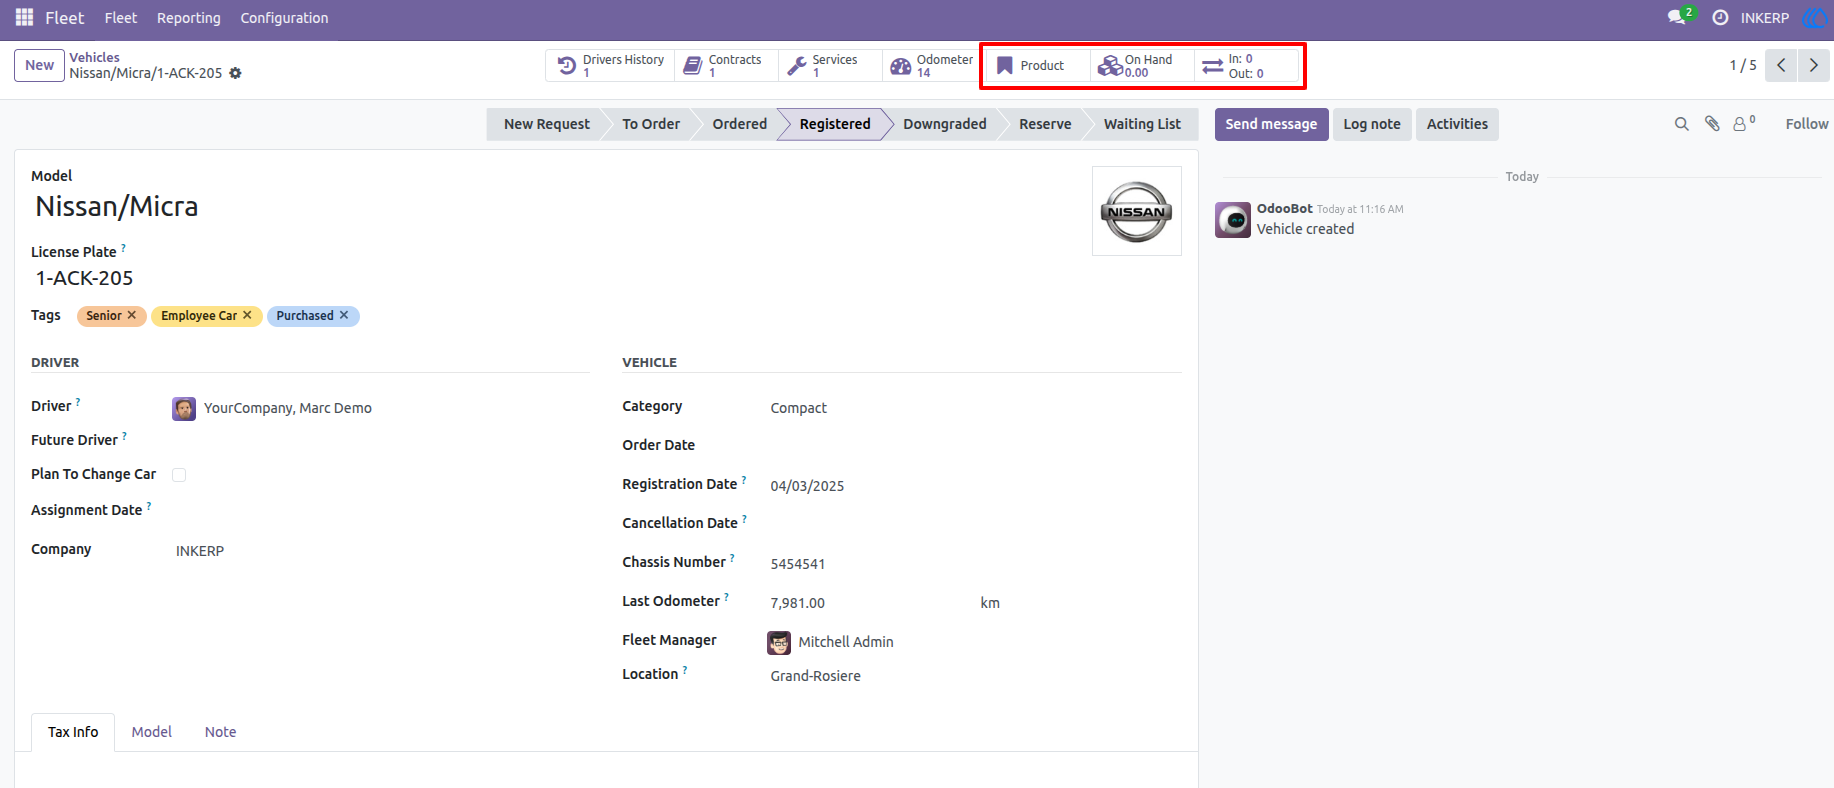Set status to Waiting List
The height and width of the screenshot is (788, 1834).
1142,124
